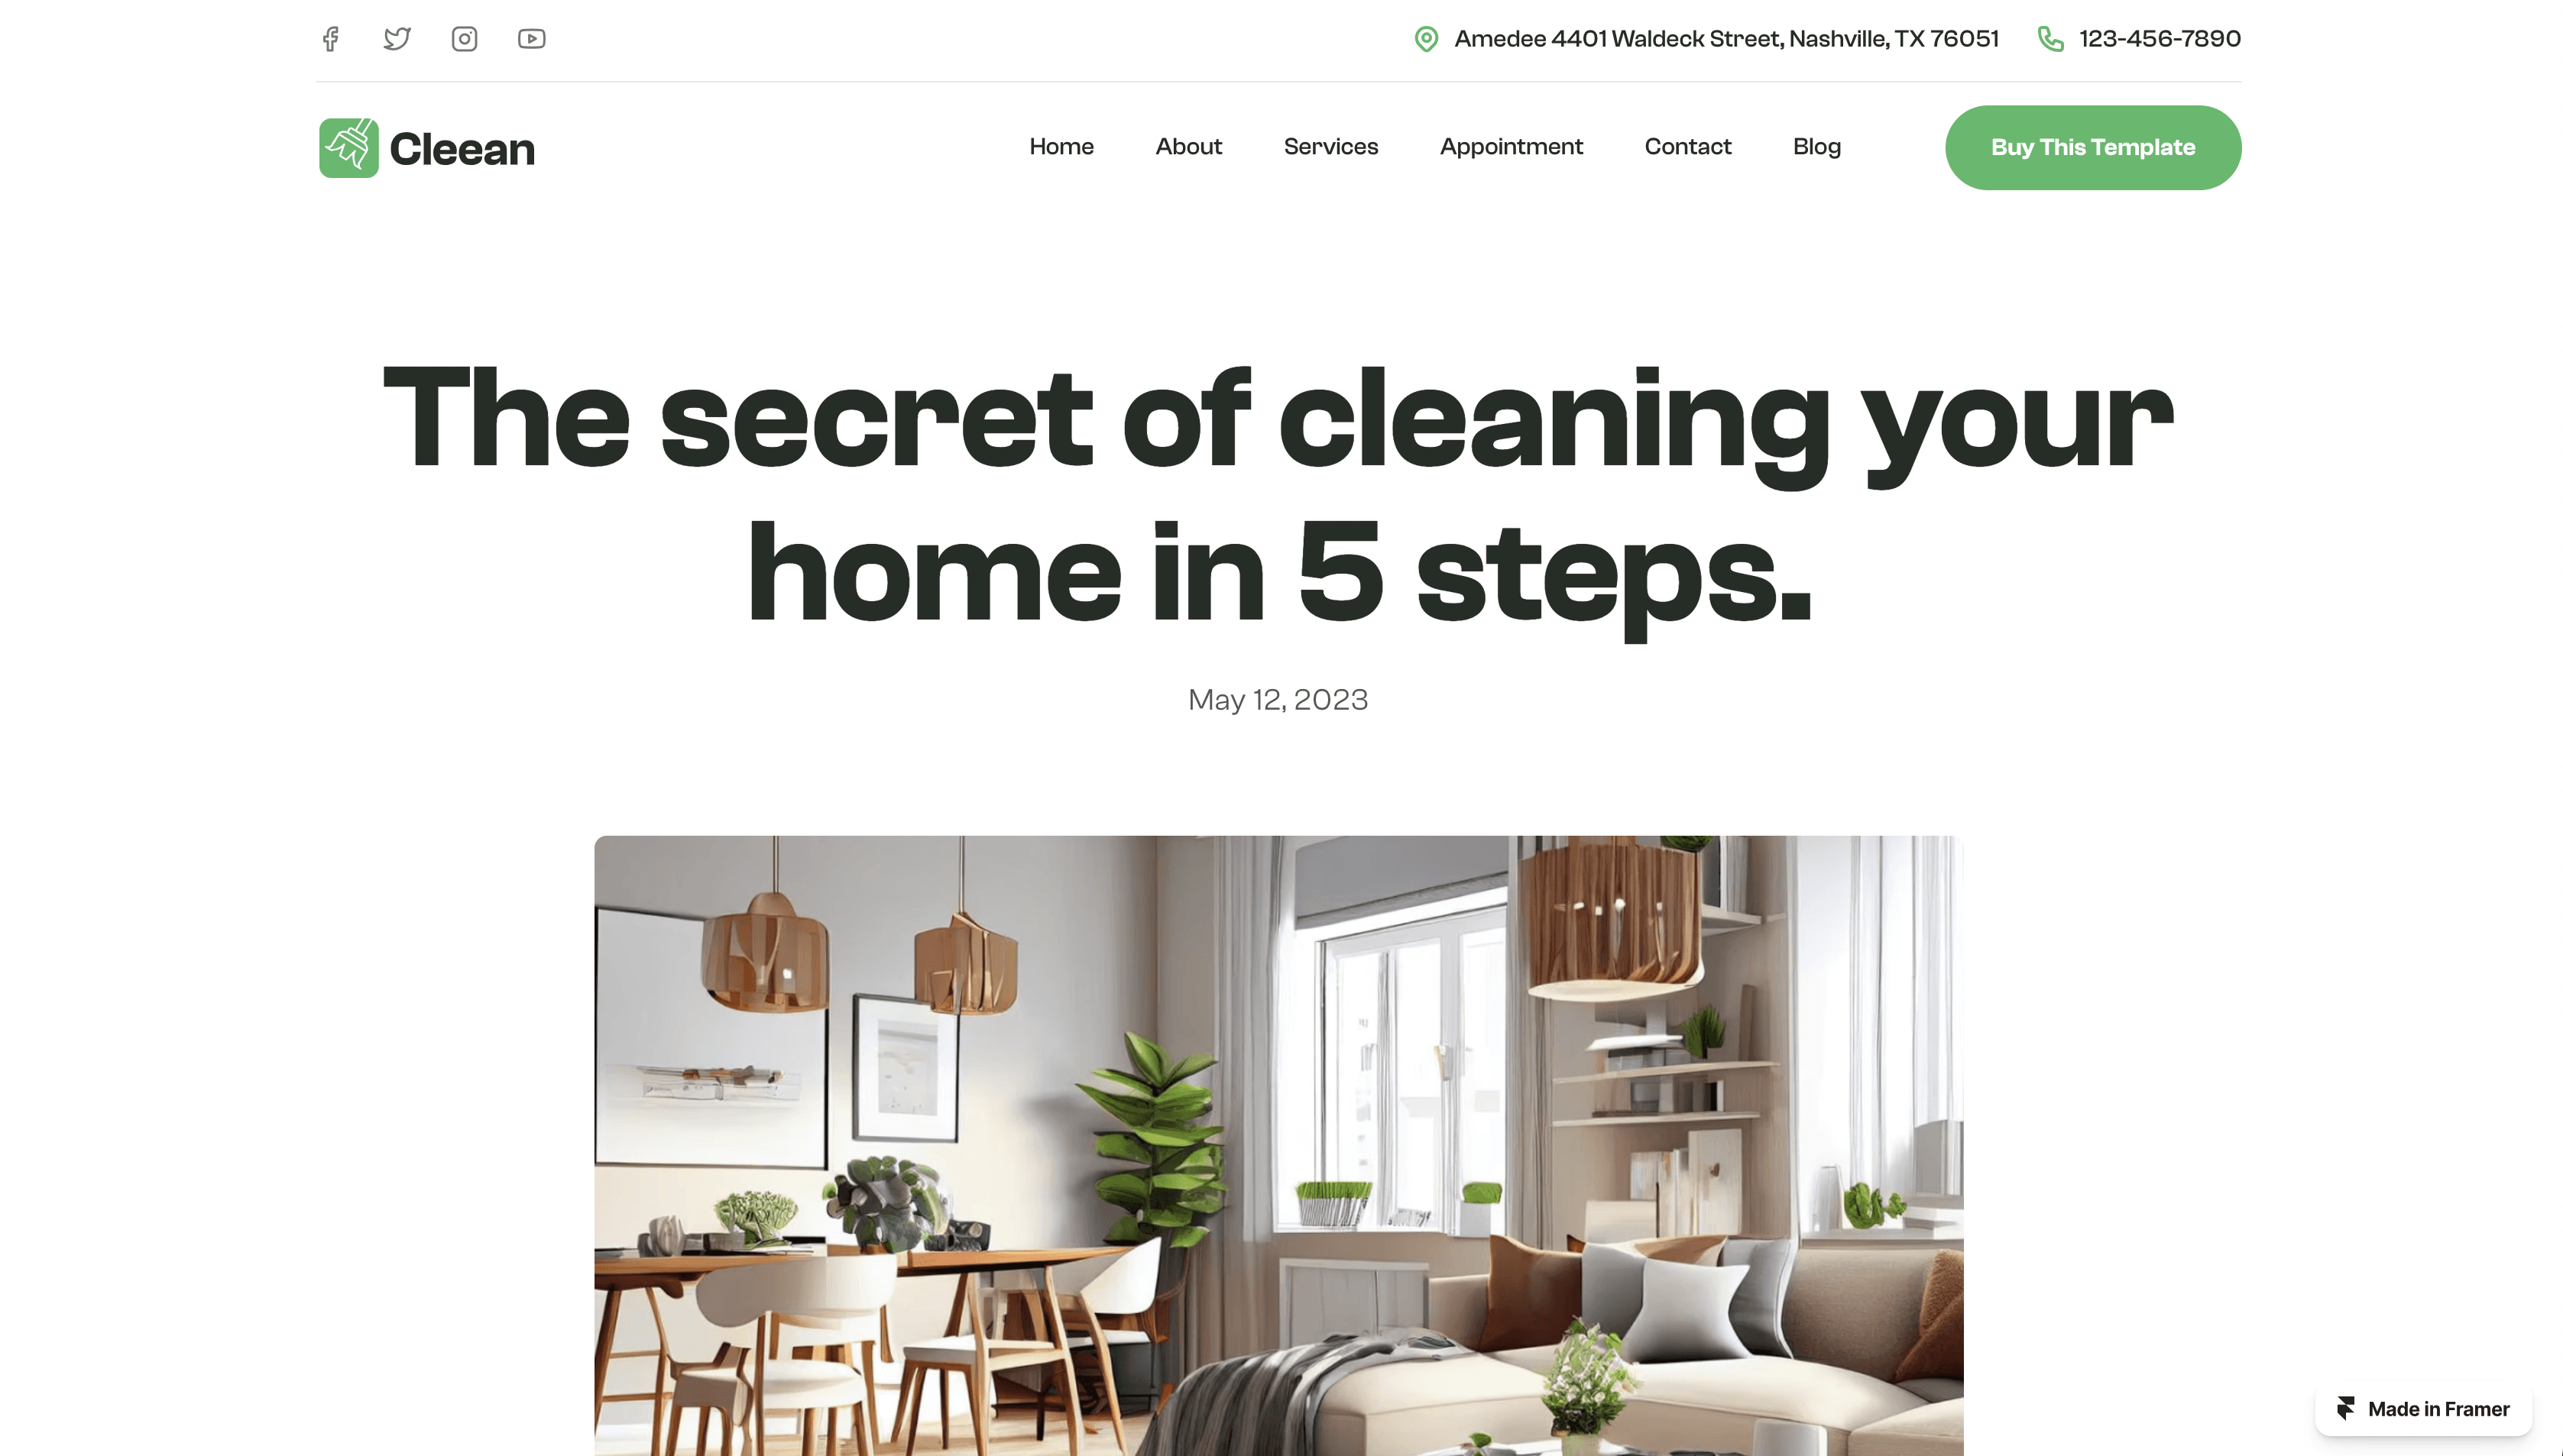Select Contact in the navigation

1687,147
